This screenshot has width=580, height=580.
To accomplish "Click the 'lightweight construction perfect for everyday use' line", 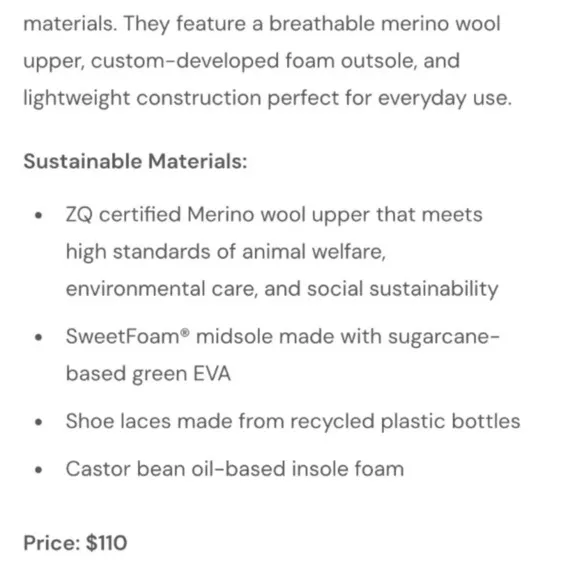I will pos(268,98).
